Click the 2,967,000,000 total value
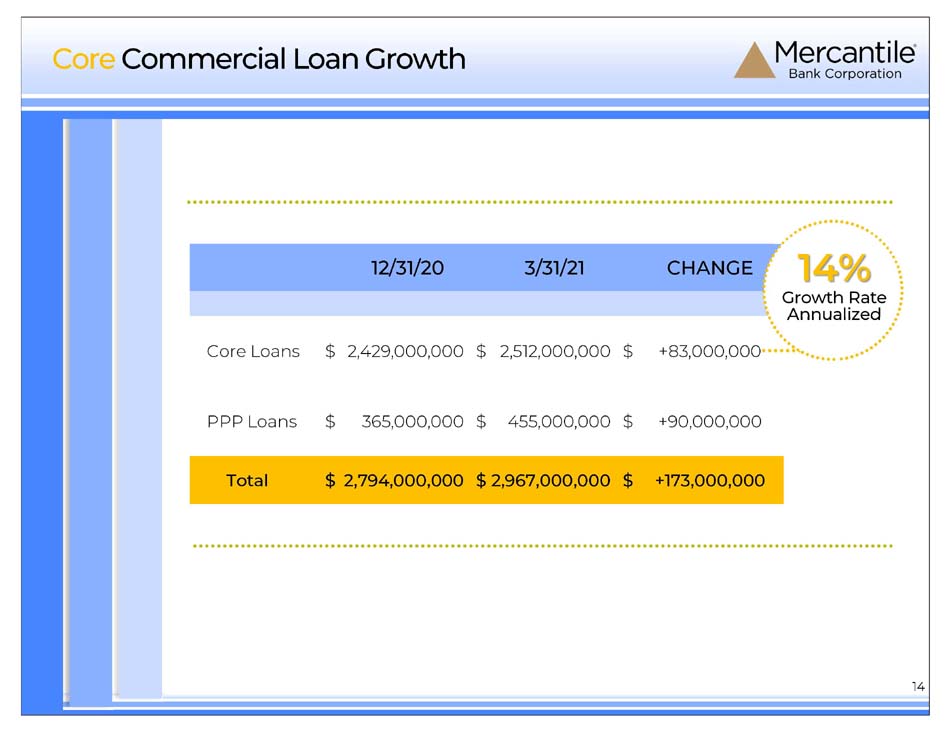Screen dimensions: 950x734 [x=550, y=481]
